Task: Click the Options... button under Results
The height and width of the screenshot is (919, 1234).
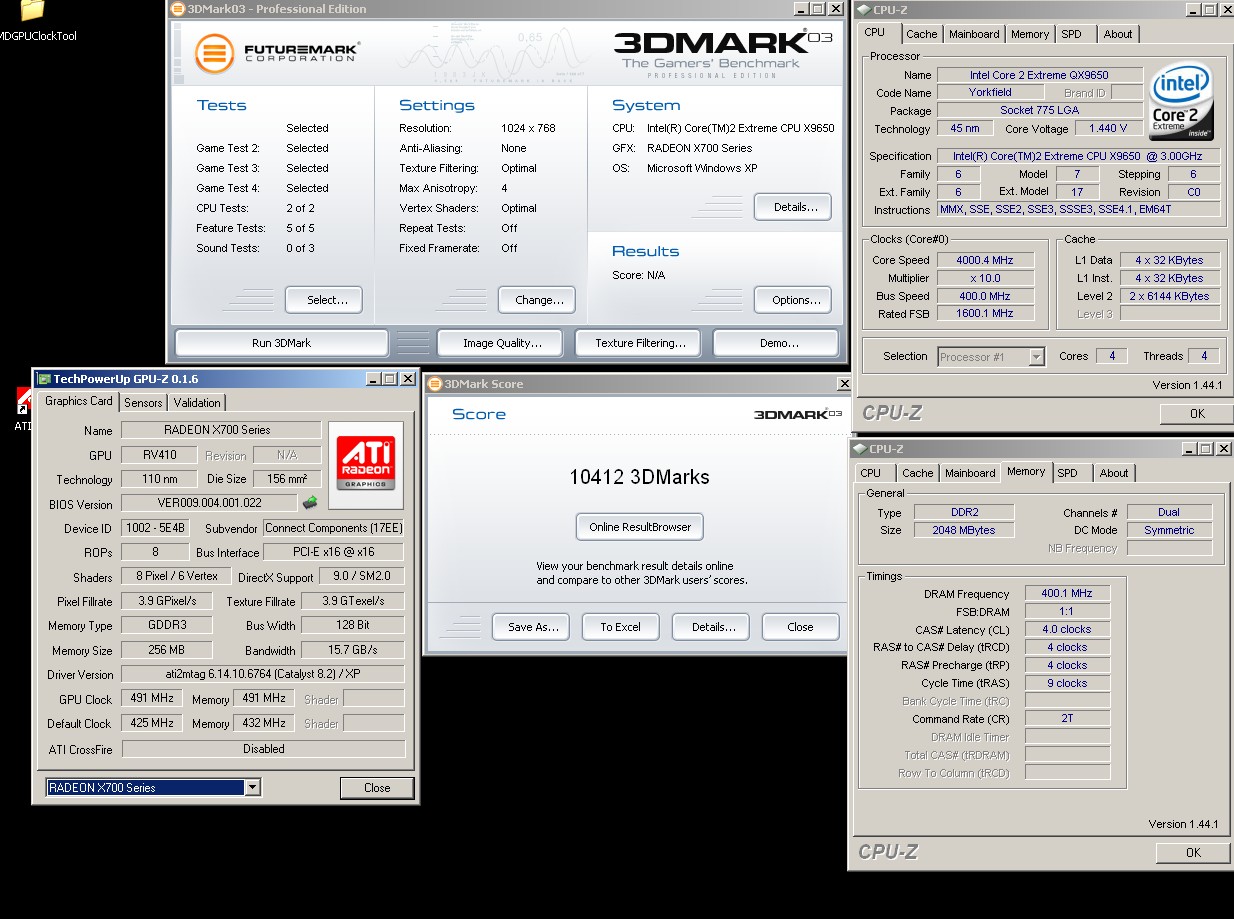Action: 793,300
